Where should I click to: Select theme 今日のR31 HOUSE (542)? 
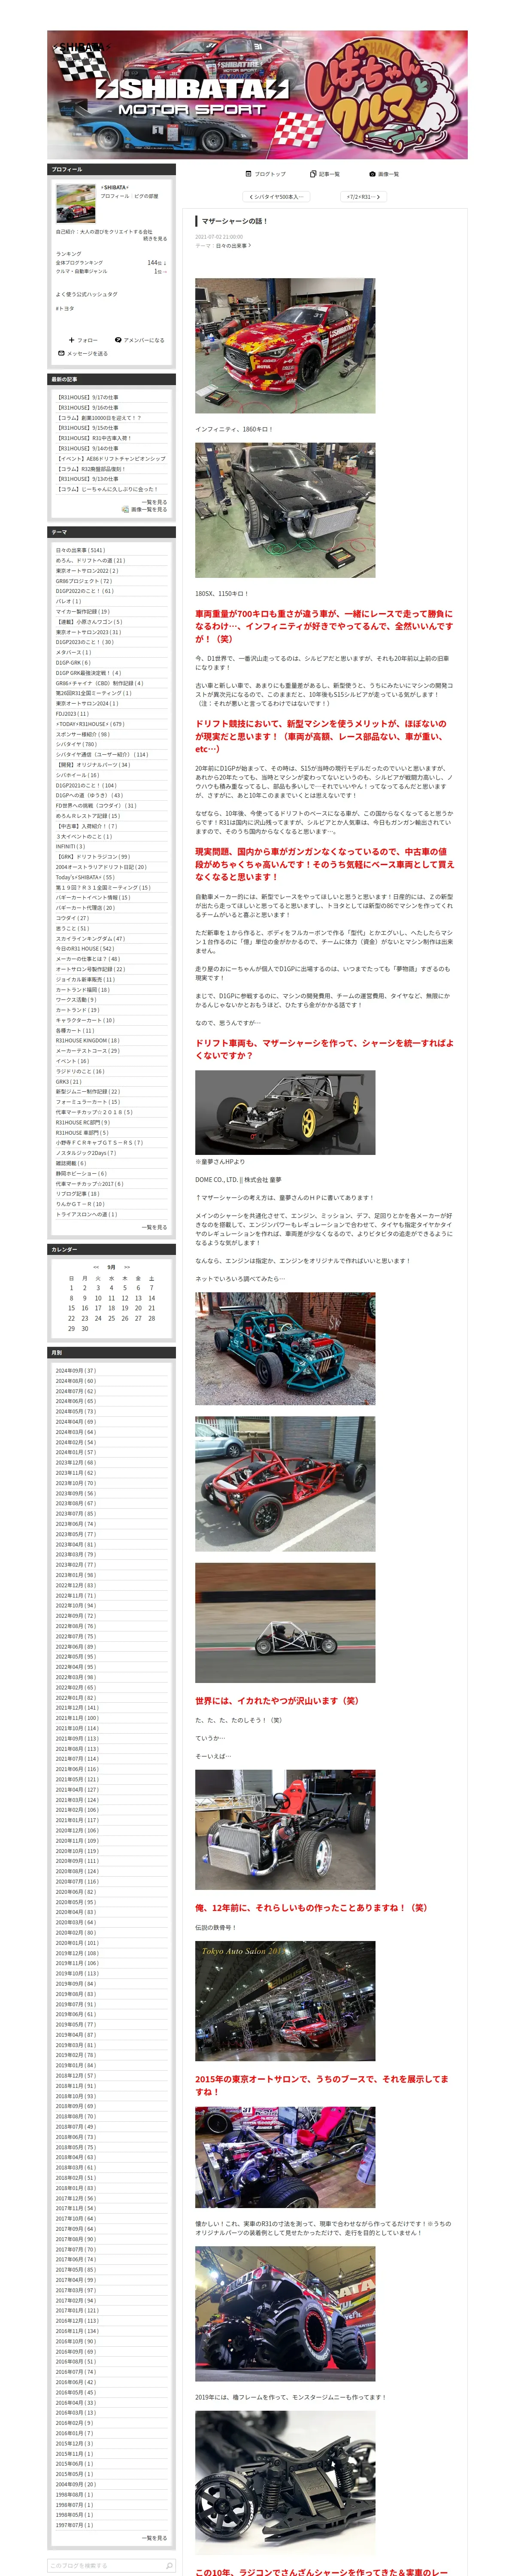coord(85,948)
